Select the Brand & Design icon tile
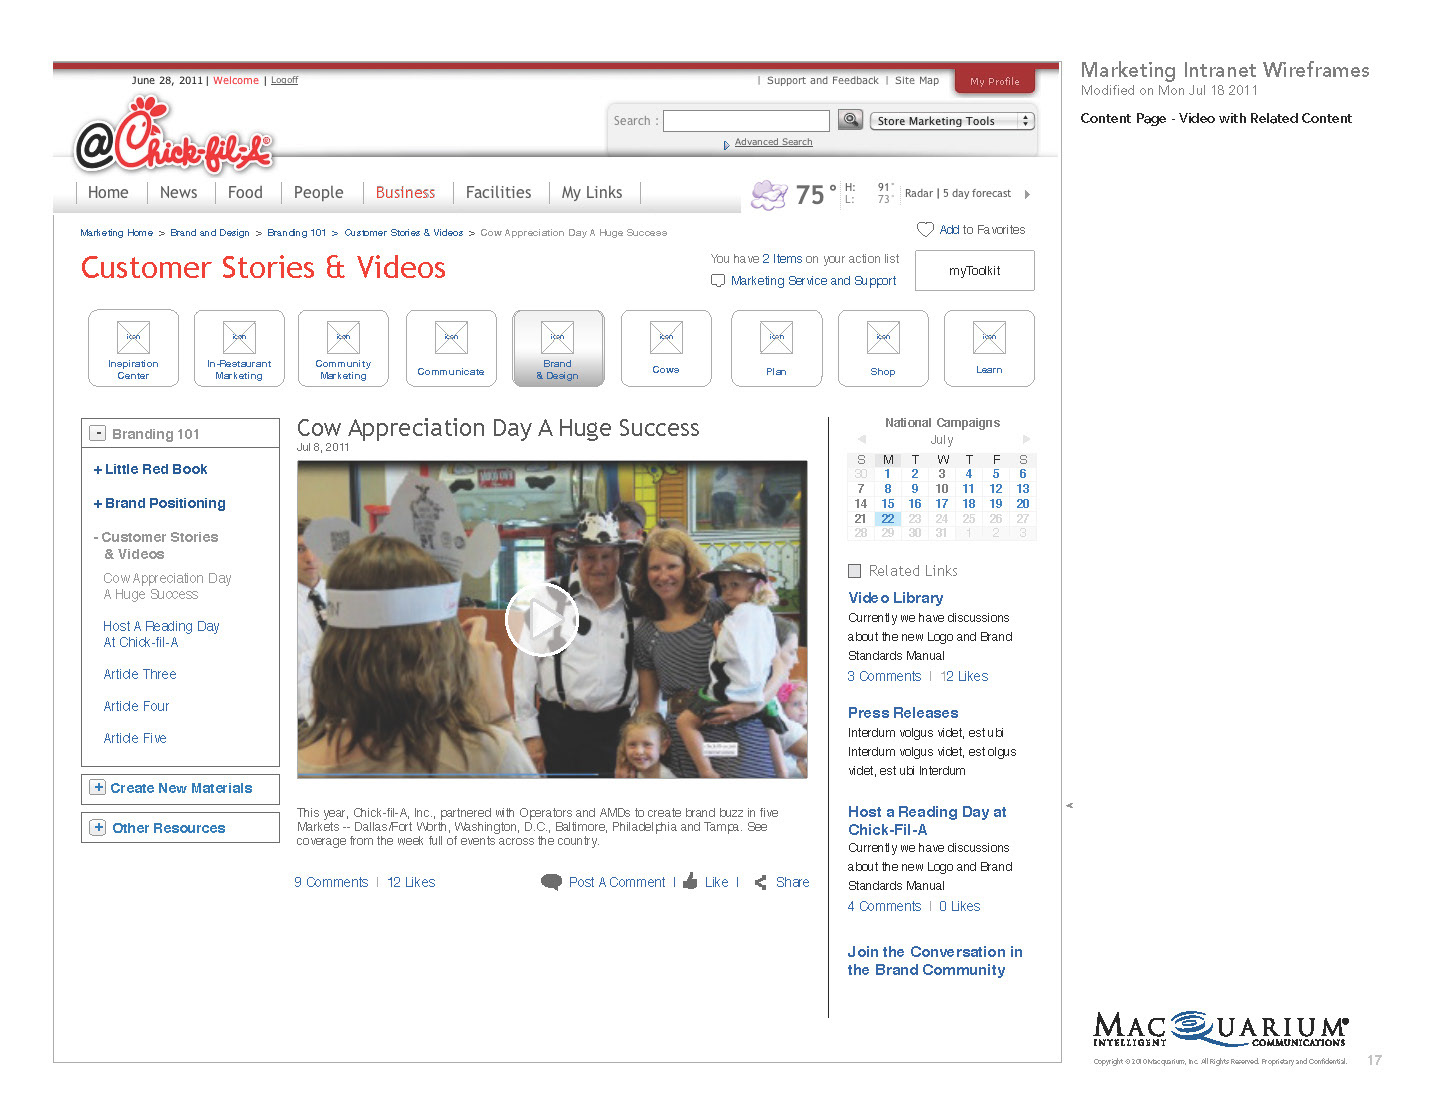This screenshot has height=1114, width=1441. tap(558, 348)
